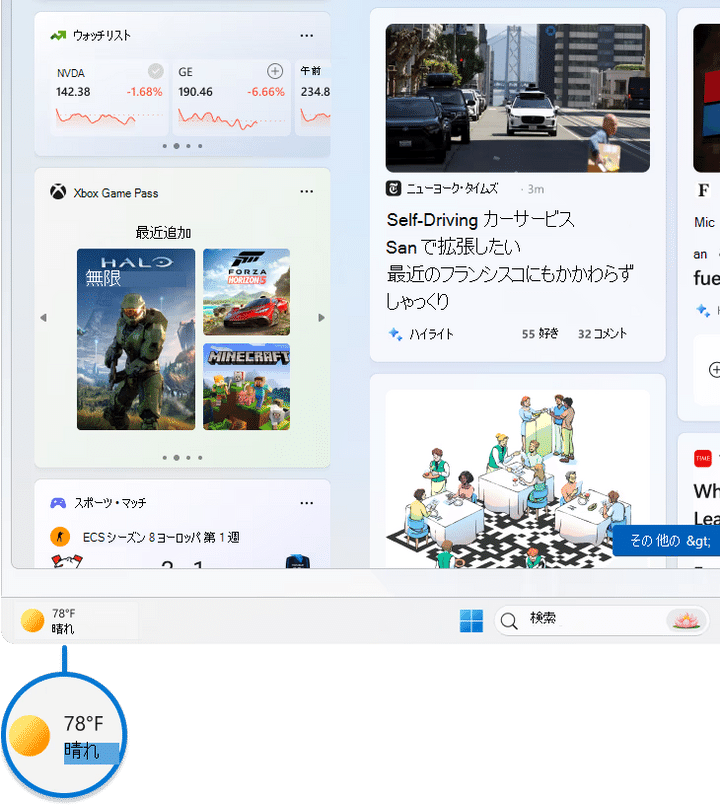Open the watchlist widget options menu

tap(306, 35)
